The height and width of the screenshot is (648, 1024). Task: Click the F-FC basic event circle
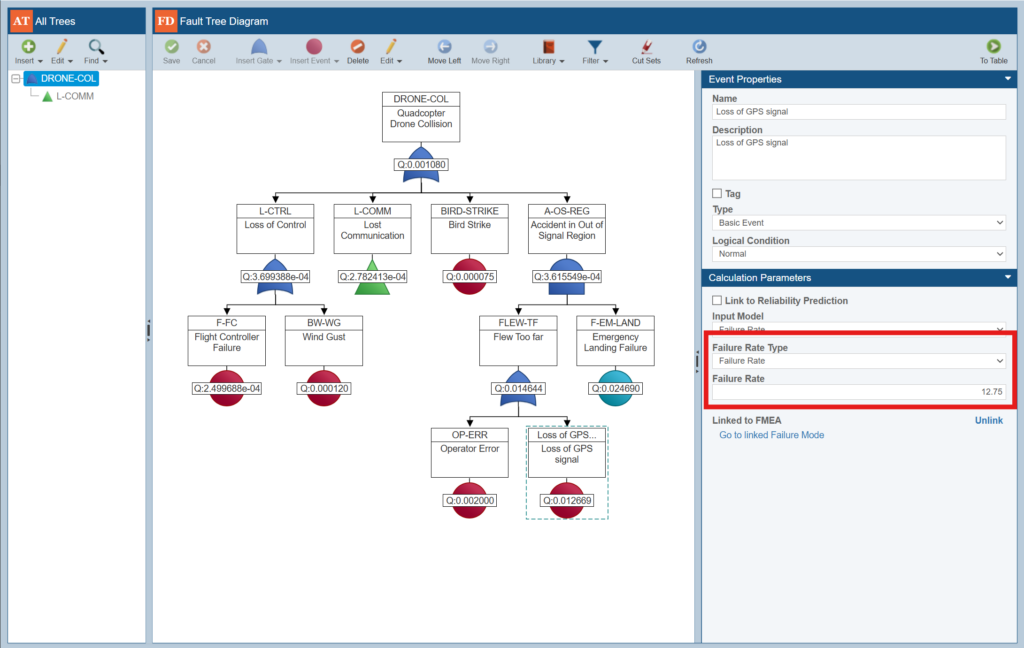tap(227, 389)
